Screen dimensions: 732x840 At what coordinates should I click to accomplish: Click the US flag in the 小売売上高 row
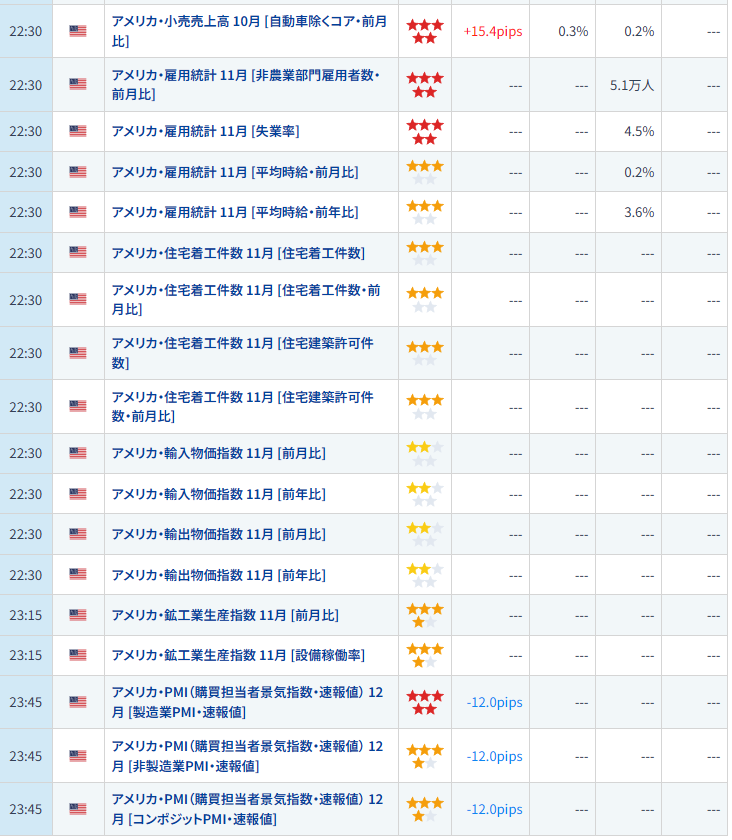[x=78, y=31]
